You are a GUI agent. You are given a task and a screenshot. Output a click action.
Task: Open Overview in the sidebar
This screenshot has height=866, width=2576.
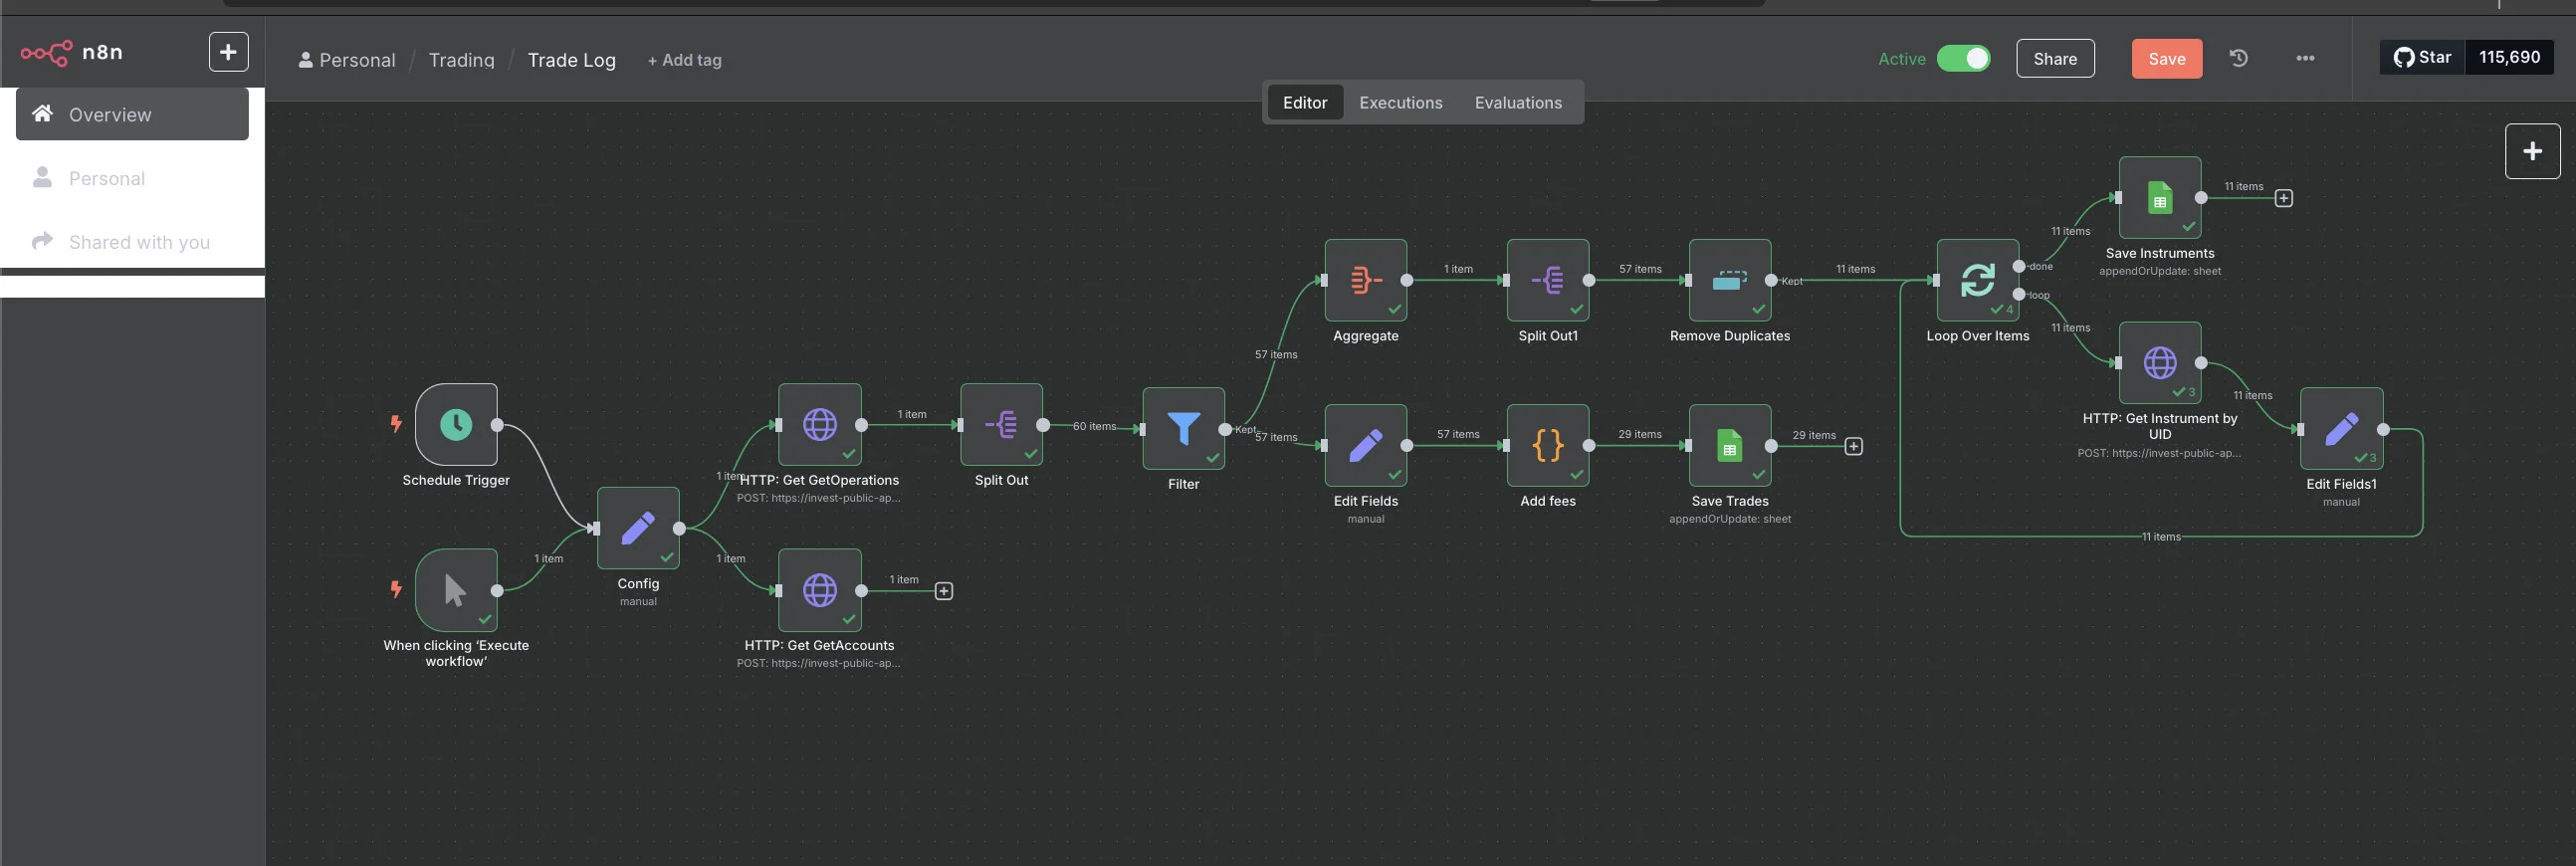tap(132, 114)
